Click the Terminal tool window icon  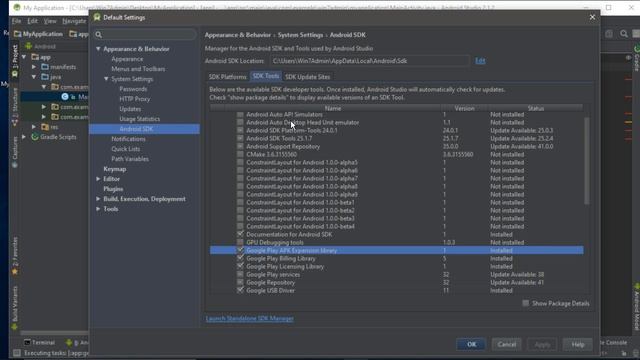[27, 342]
